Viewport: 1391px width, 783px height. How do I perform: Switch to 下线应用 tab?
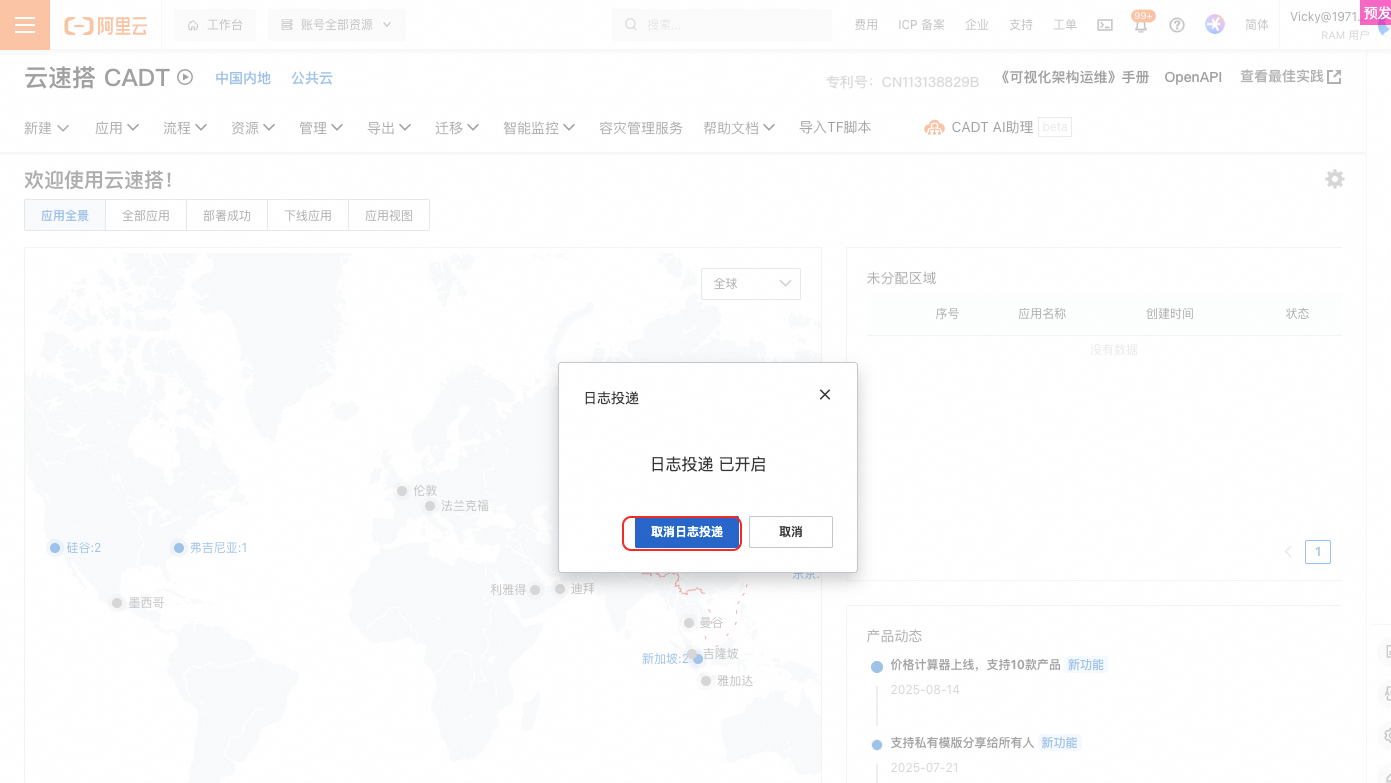(308, 215)
